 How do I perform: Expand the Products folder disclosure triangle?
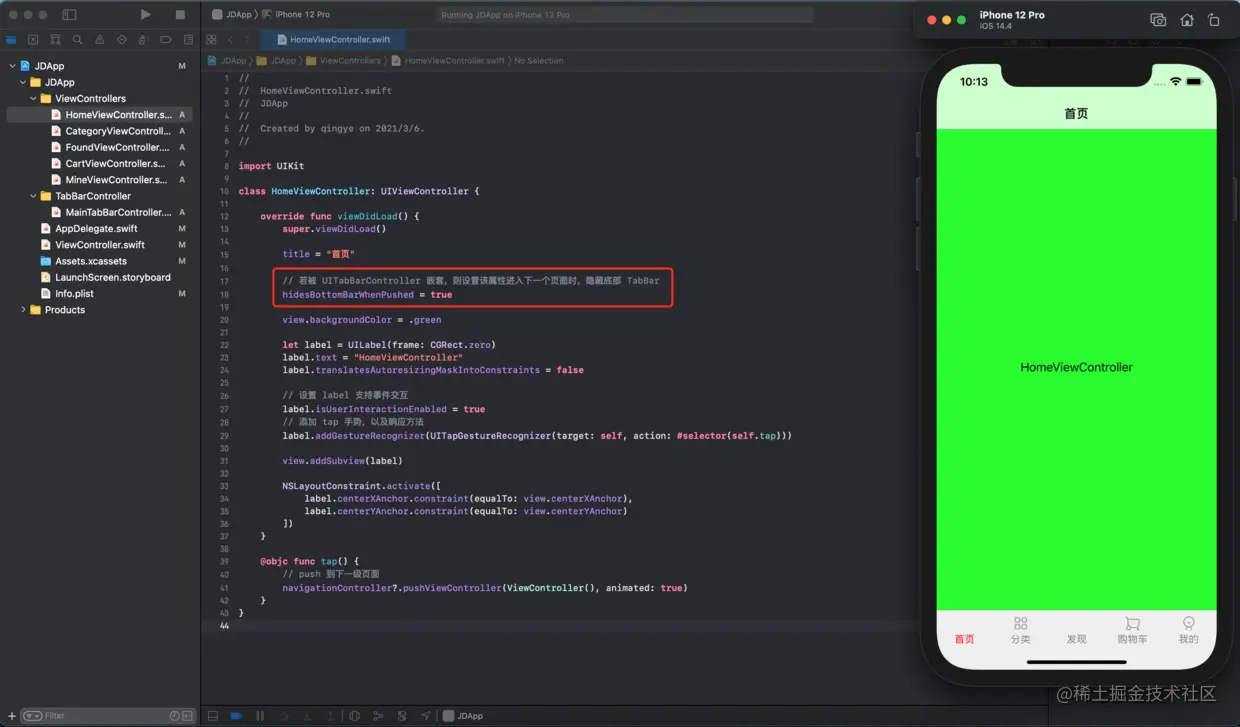pyautogui.click(x=23, y=310)
